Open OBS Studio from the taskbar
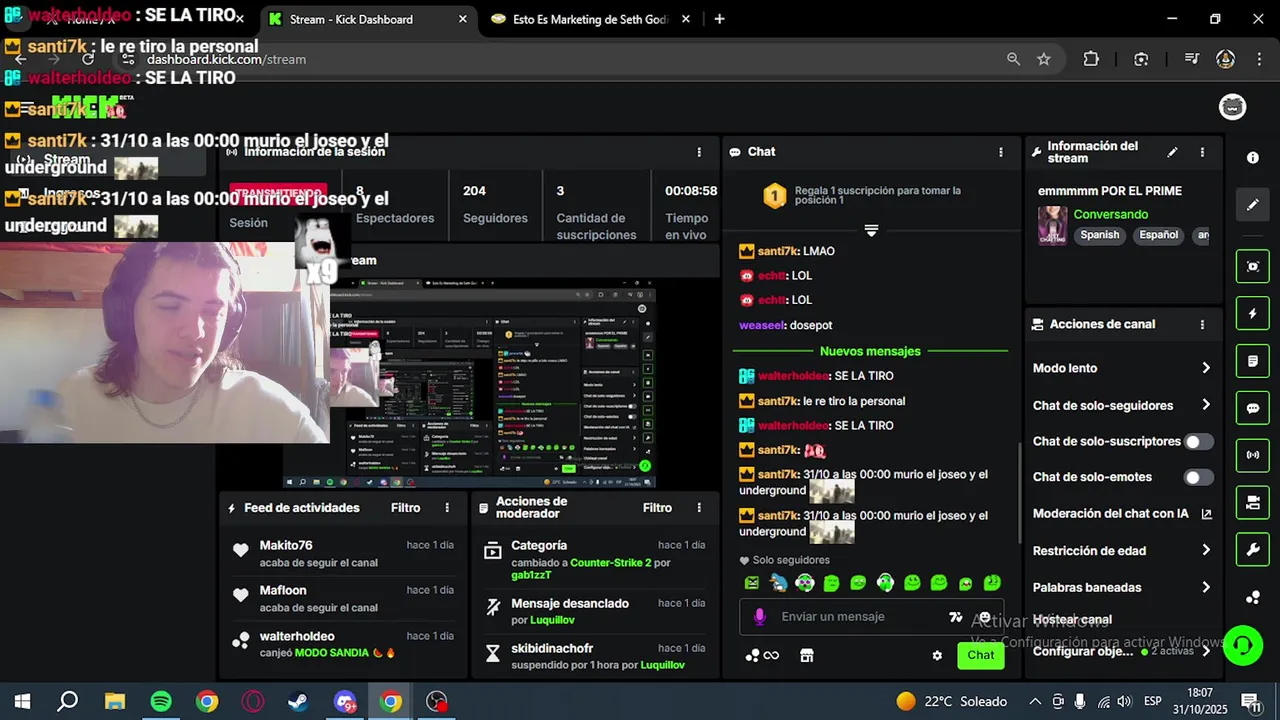The width and height of the screenshot is (1280, 720). tap(437, 701)
